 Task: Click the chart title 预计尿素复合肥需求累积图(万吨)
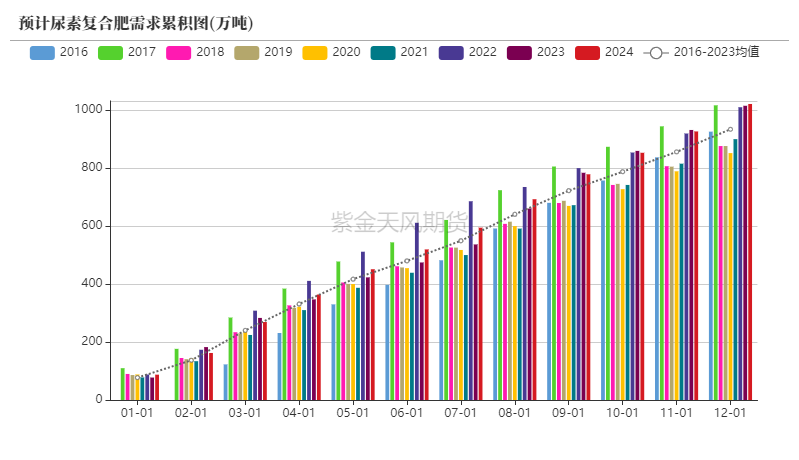(136, 23)
